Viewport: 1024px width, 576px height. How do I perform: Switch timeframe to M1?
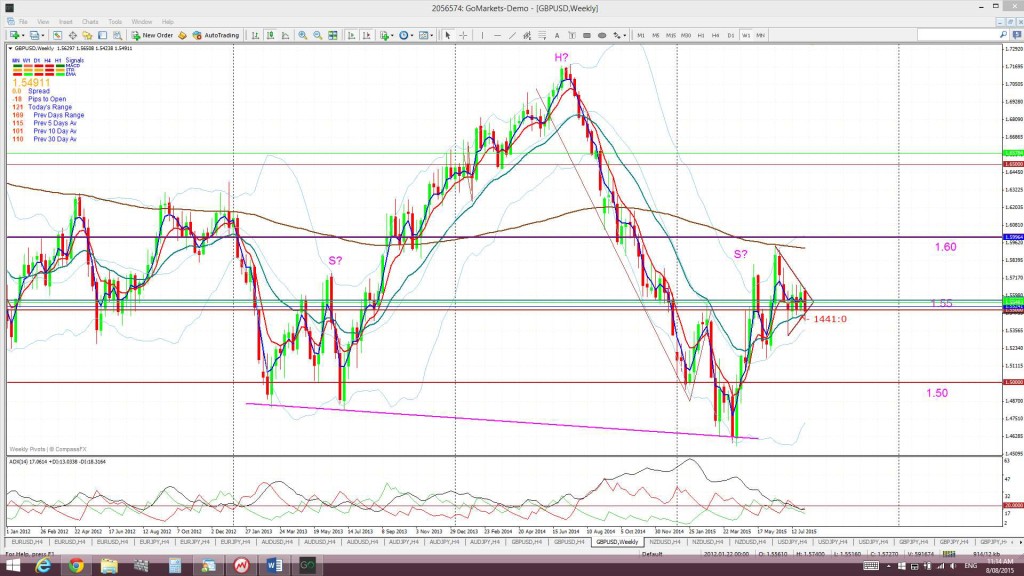[x=641, y=35]
